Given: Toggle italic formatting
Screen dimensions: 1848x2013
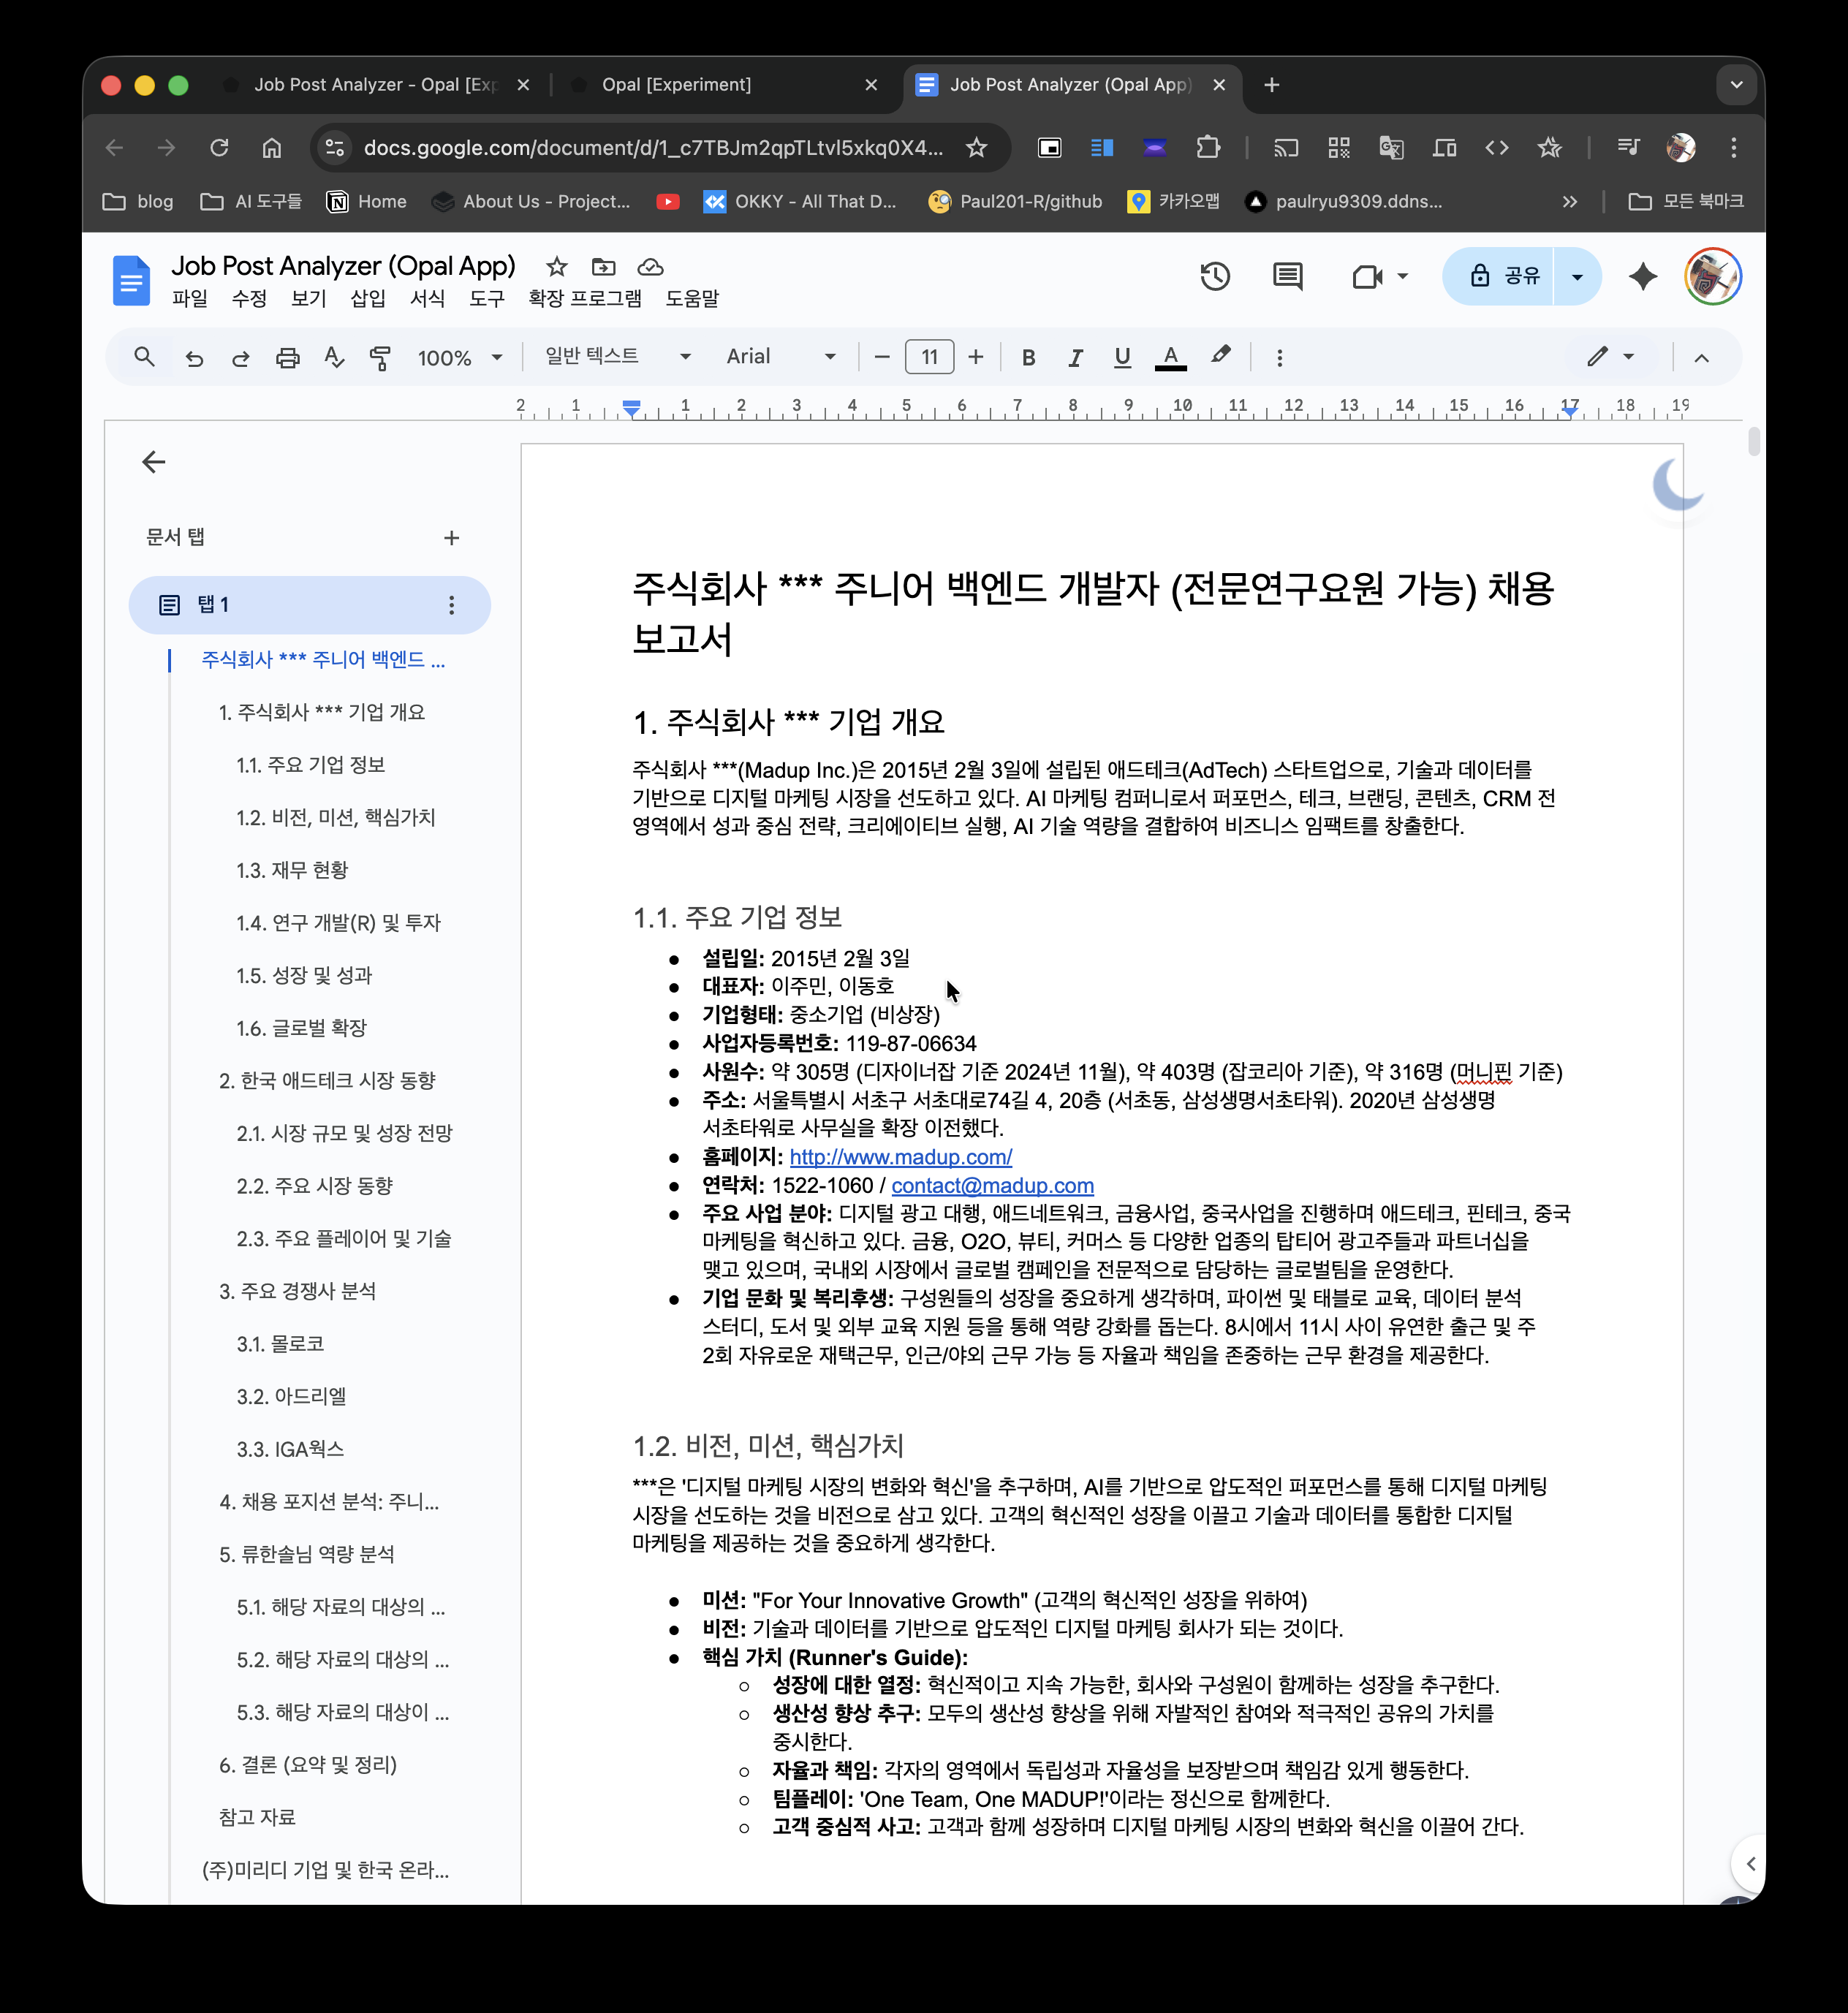Looking at the screenshot, I should (x=1075, y=357).
